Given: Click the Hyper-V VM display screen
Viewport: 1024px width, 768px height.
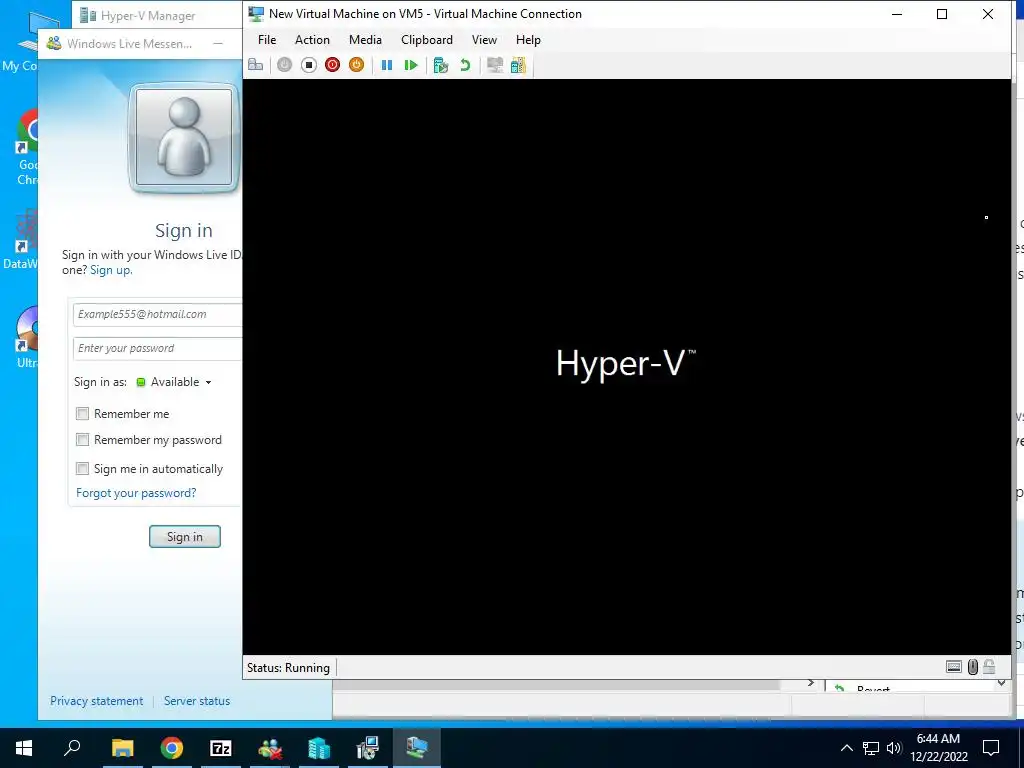Looking at the screenshot, I should 626,366.
